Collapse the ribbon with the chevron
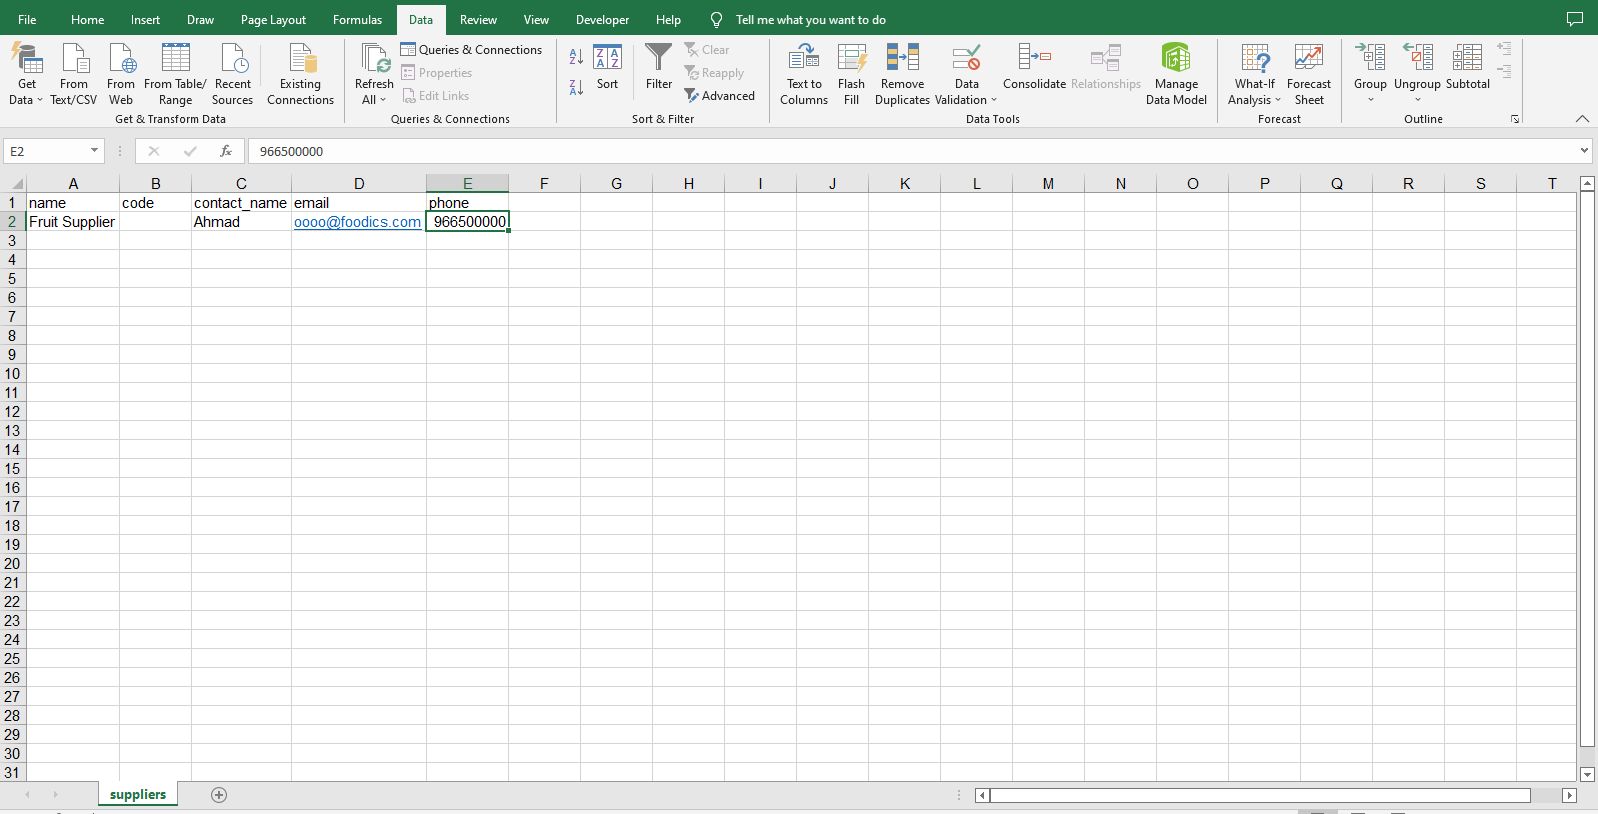The width and height of the screenshot is (1598, 814). click(x=1582, y=119)
